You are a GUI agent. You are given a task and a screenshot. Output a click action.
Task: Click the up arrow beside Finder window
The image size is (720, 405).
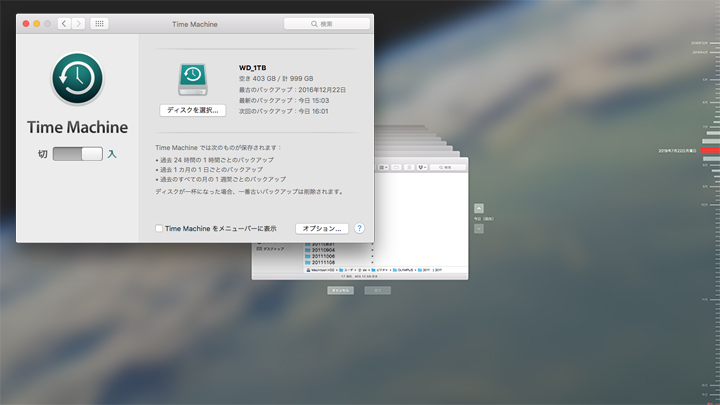[x=478, y=208]
